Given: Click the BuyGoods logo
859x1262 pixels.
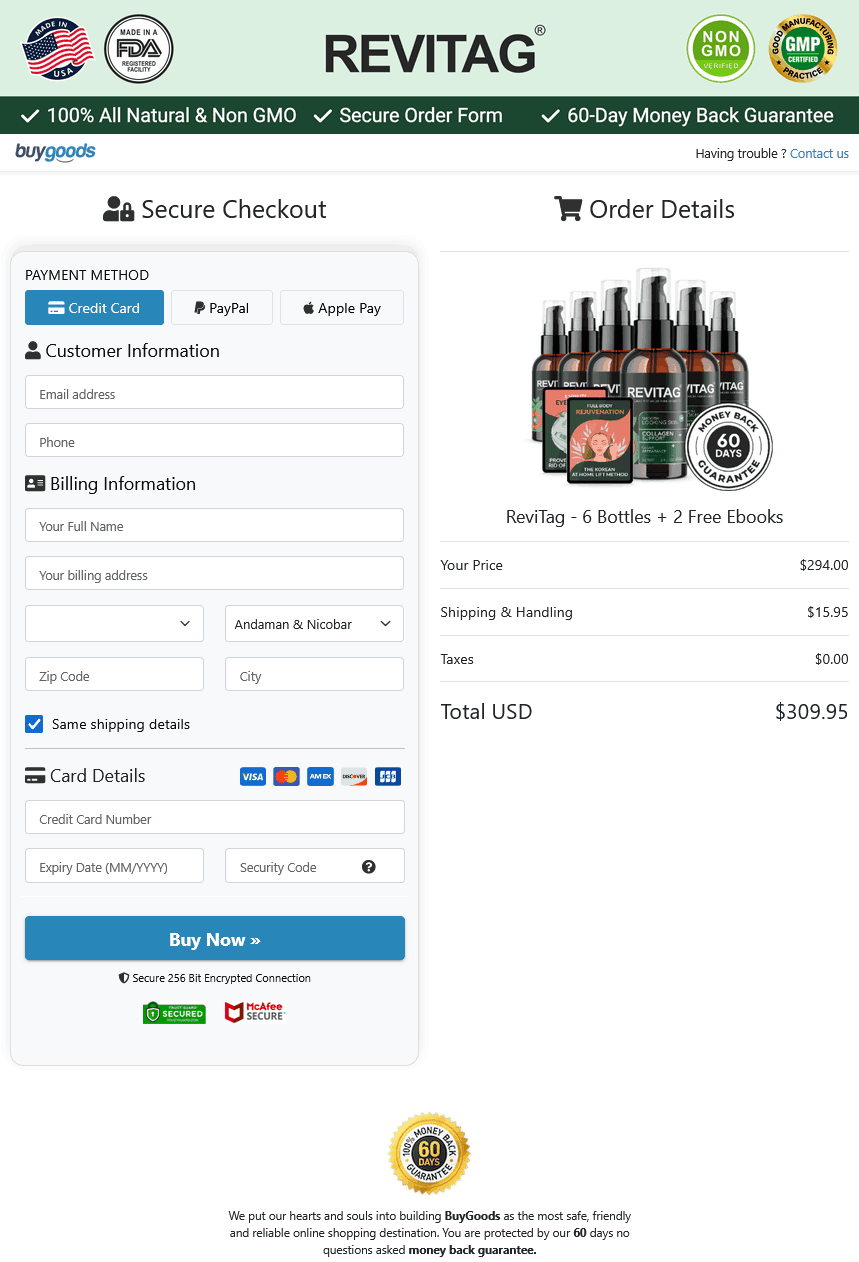Looking at the screenshot, I should click(56, 152).
